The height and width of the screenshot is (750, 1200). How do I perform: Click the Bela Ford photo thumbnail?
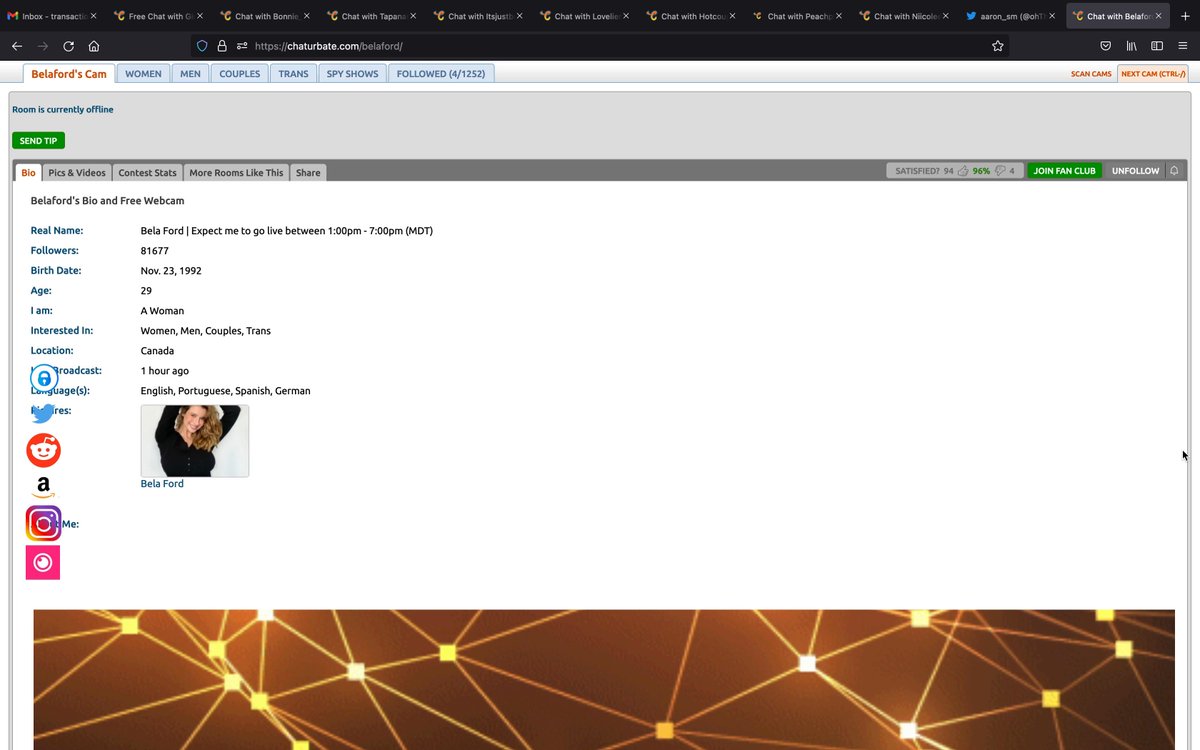coord(195,441)
